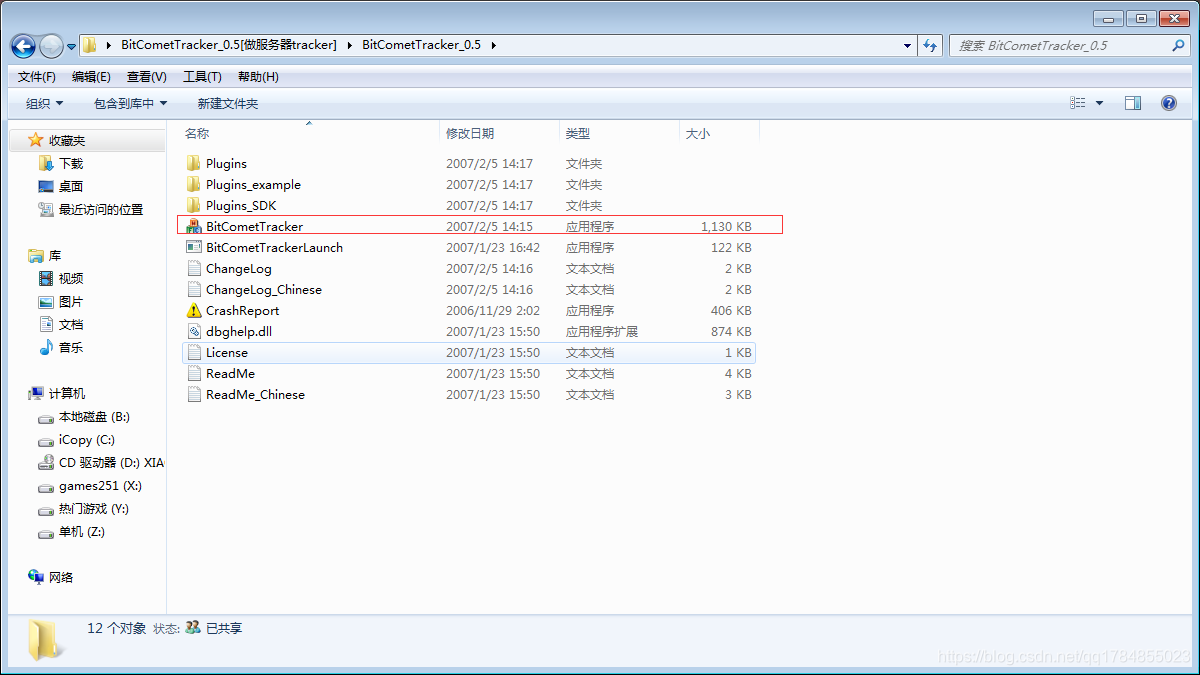Select 文档 library
This screenshot has height=675, width=1200.
pyautogui.click(x=71, y=324)
